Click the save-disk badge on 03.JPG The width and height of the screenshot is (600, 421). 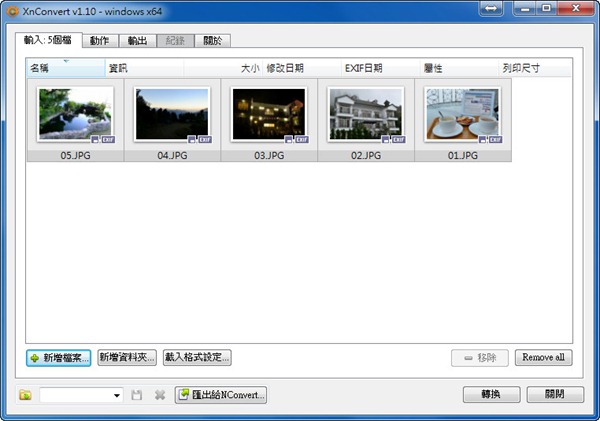click(x=289, y=139)
